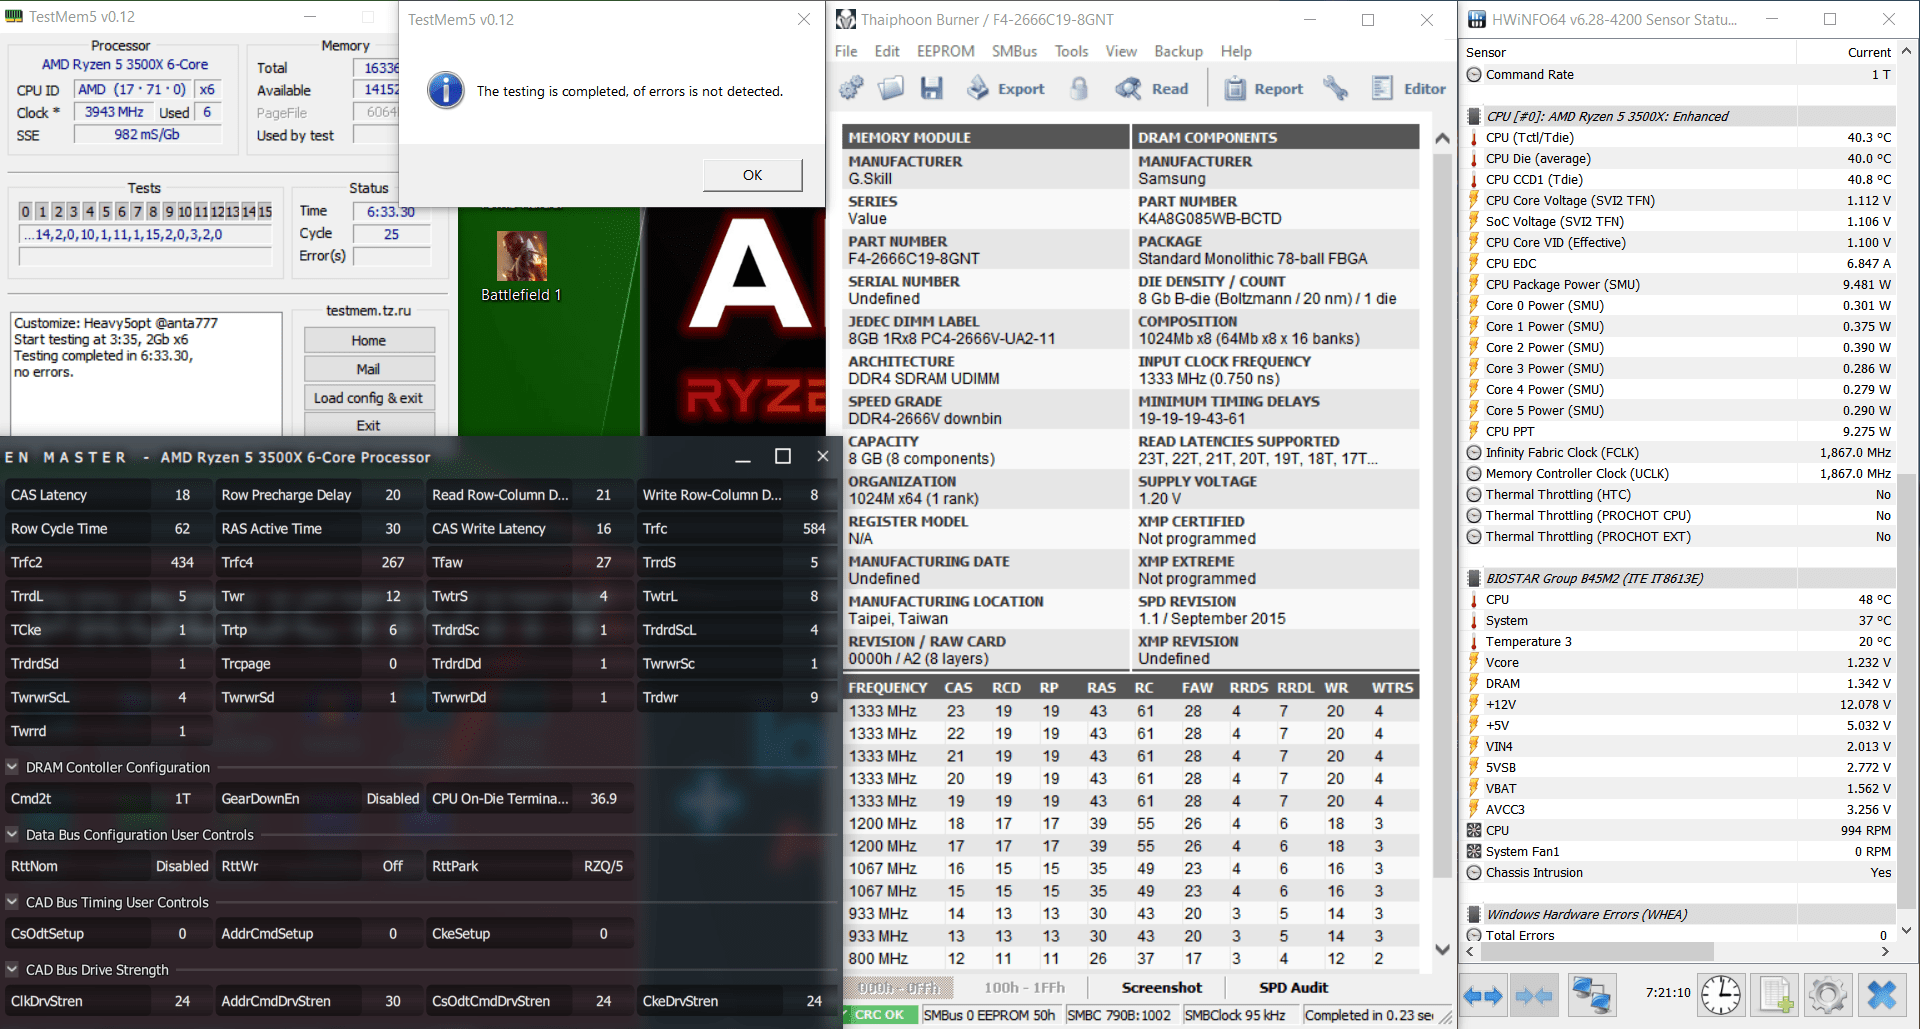
Task: Open the View menu in Thaiphoon Burner
Action: [x=1121, y=51]
